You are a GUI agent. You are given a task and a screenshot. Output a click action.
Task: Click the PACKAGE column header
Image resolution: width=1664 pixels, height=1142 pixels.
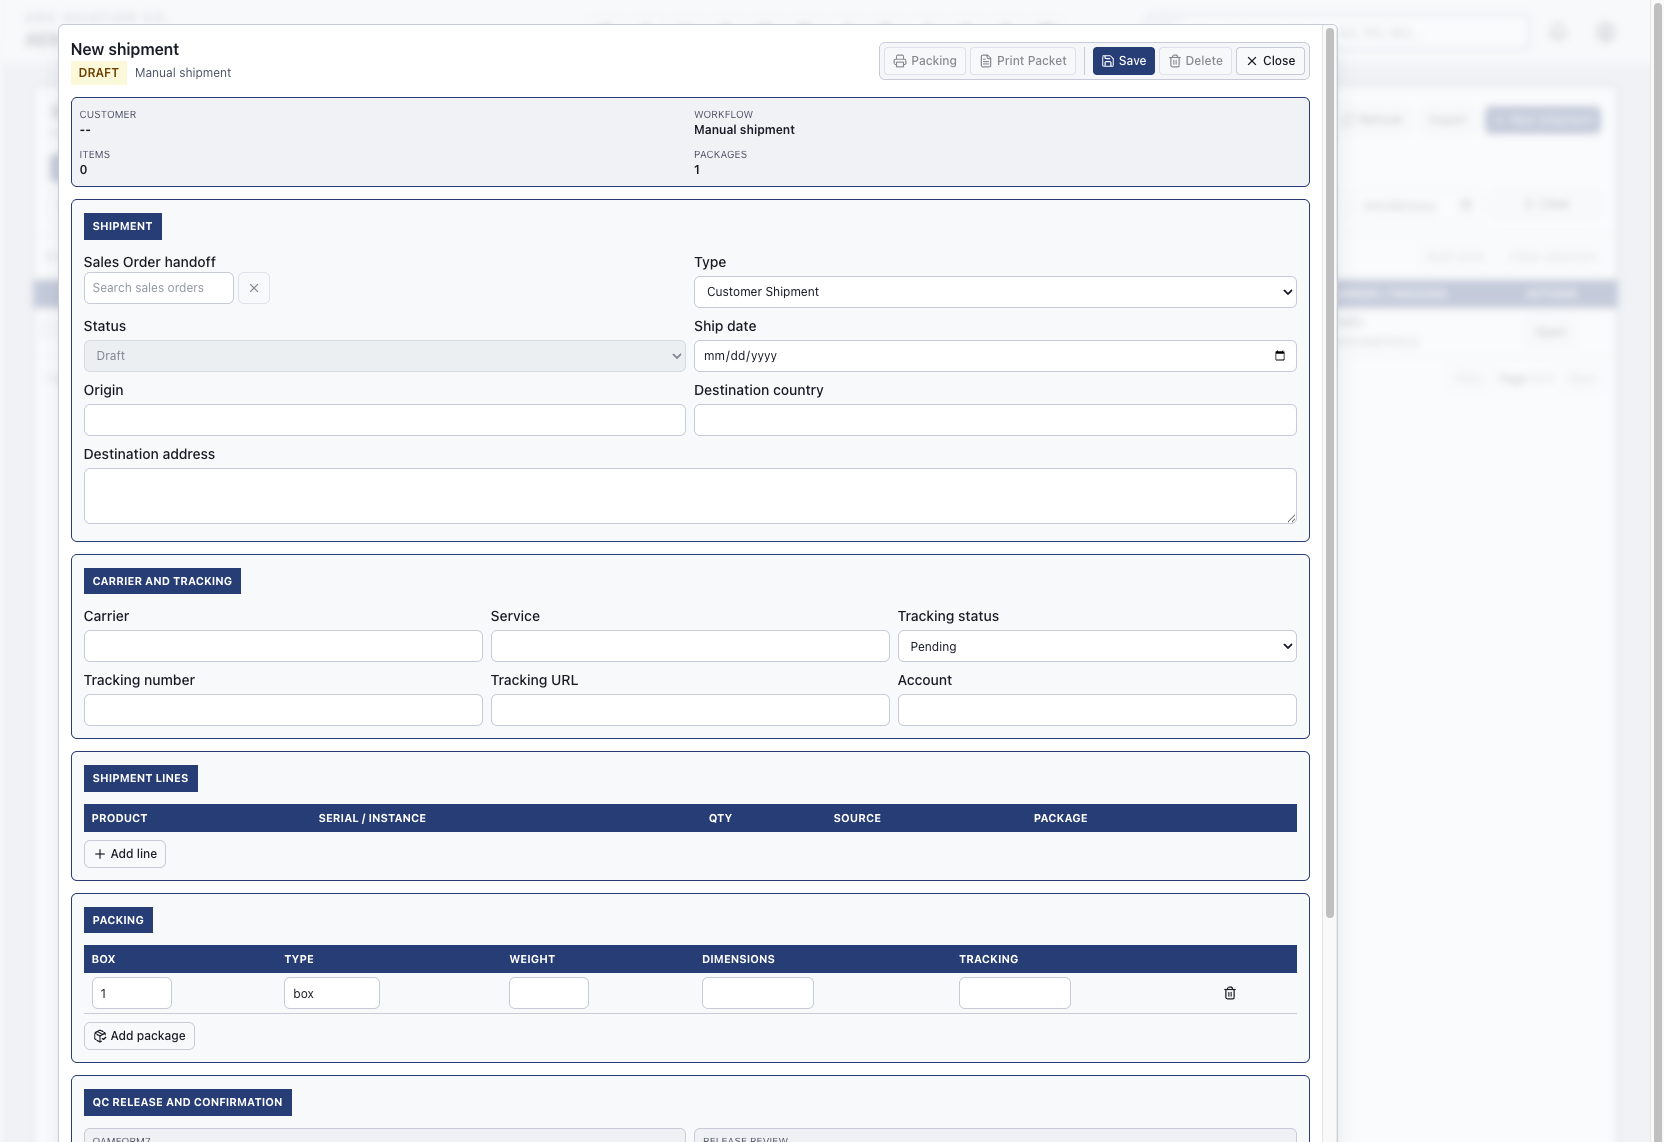tap(1061, 818)
